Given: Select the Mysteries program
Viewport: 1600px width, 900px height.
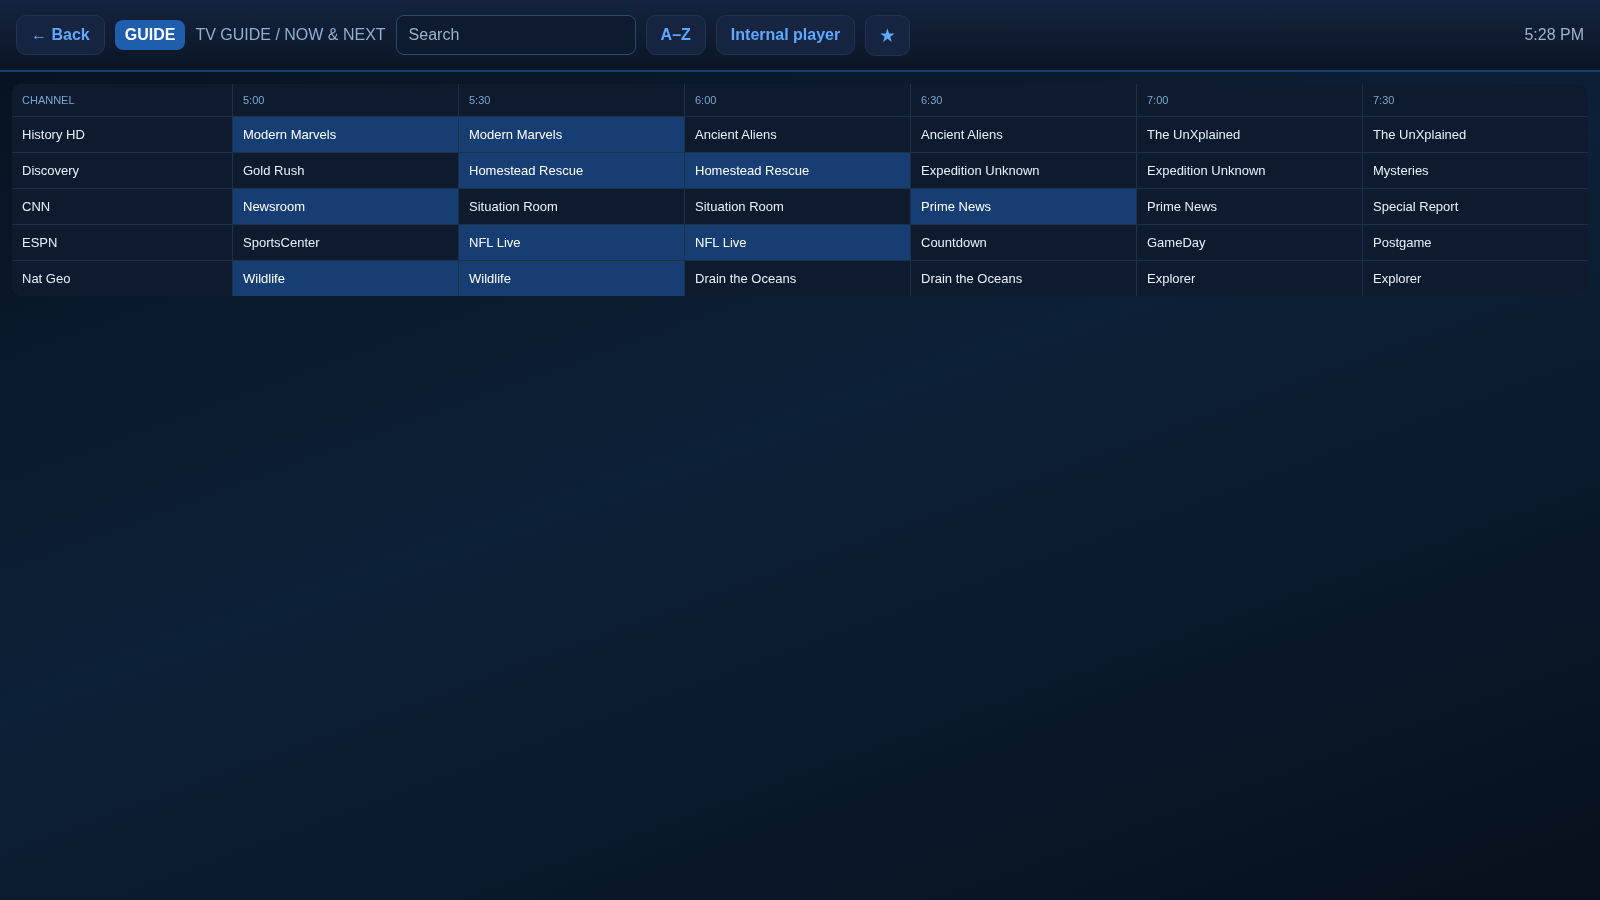Looking at the screenshot, I should (1475, 171).
